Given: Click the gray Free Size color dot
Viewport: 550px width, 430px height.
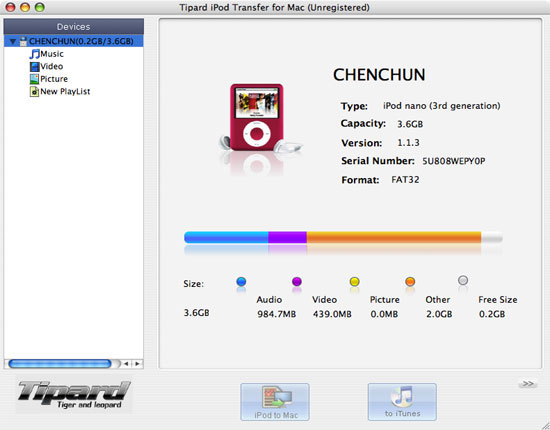Looking at the screenshot, I should pos(463,281).
